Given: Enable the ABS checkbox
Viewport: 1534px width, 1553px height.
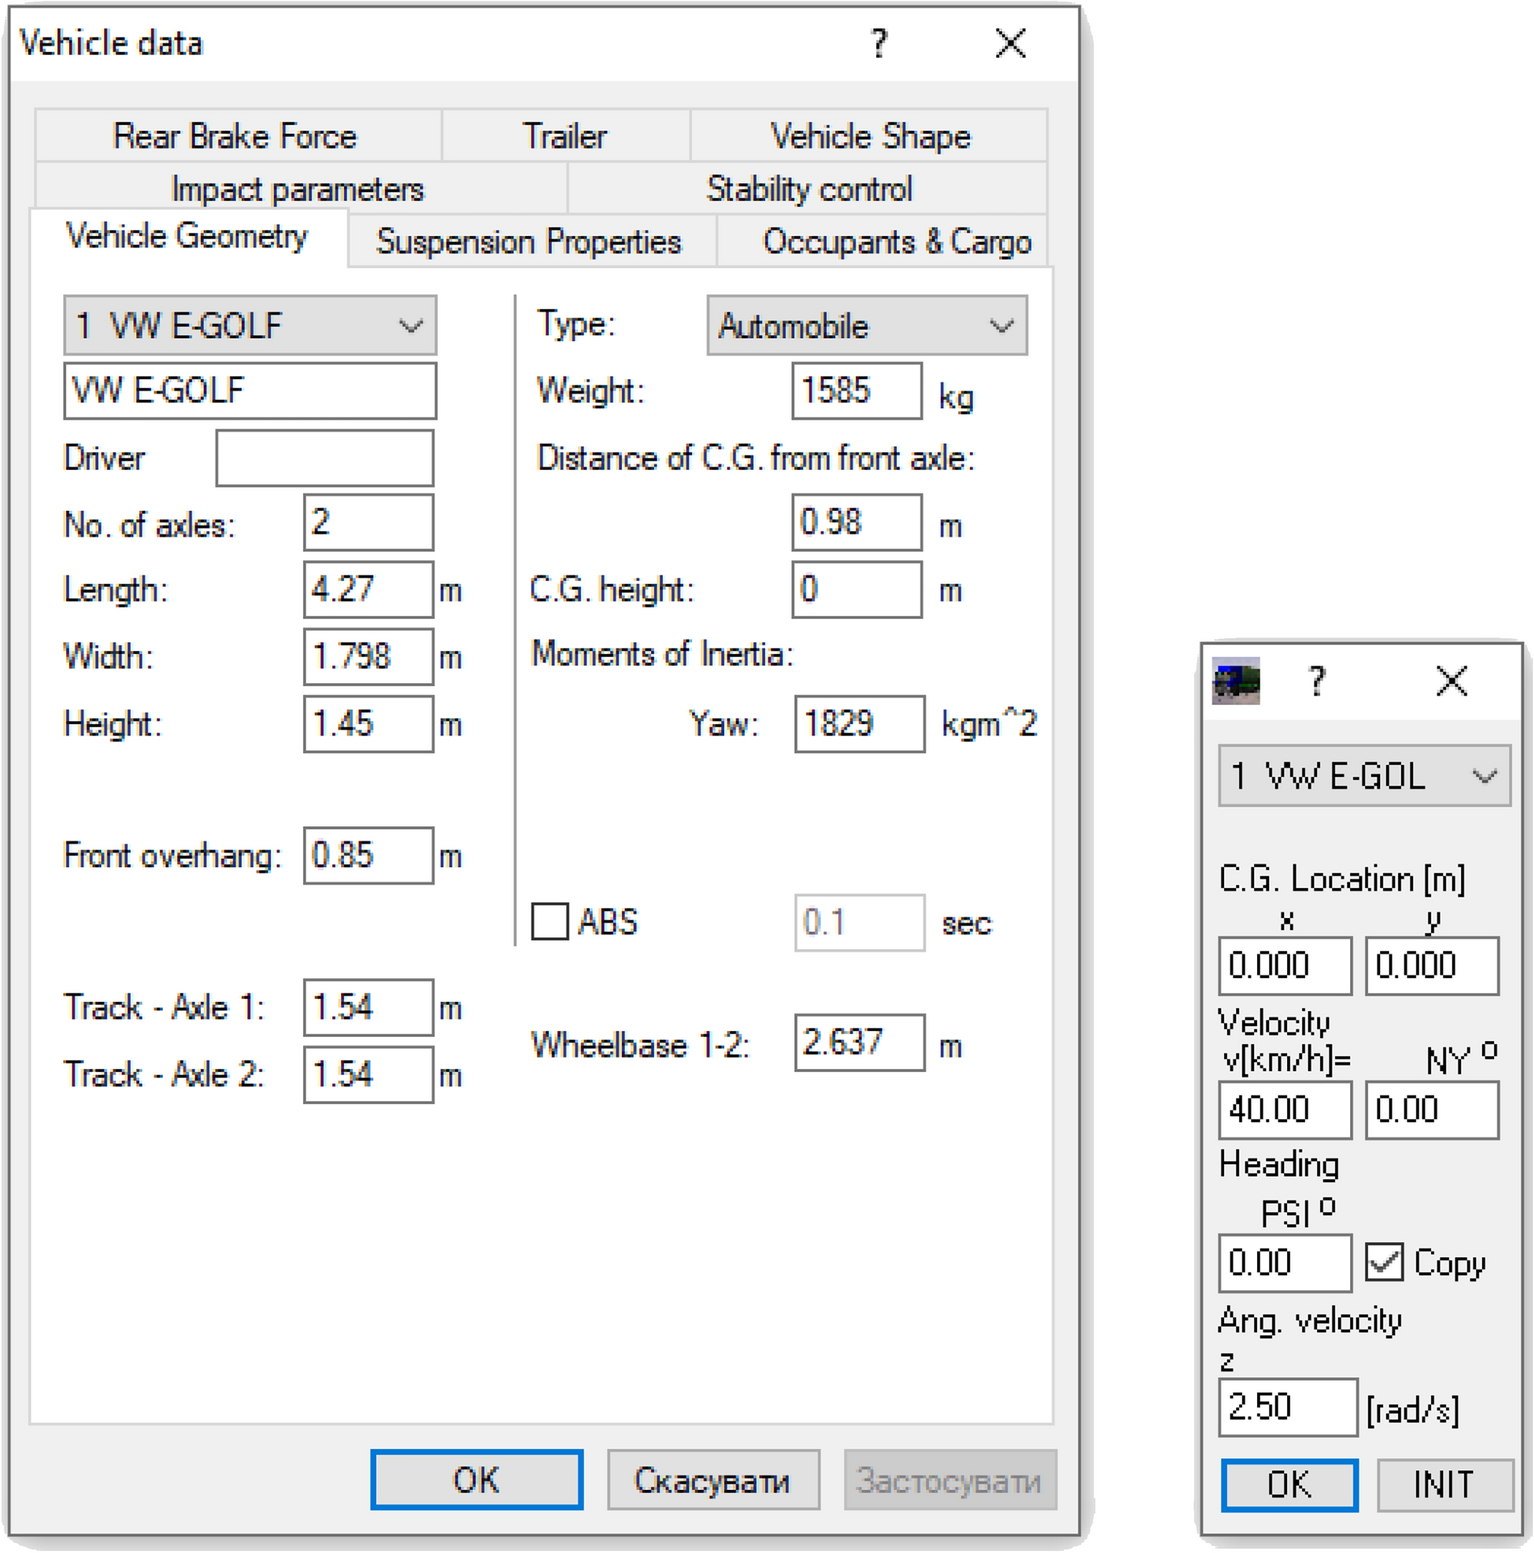Looking at the screenshot, I should pos(550,921).
